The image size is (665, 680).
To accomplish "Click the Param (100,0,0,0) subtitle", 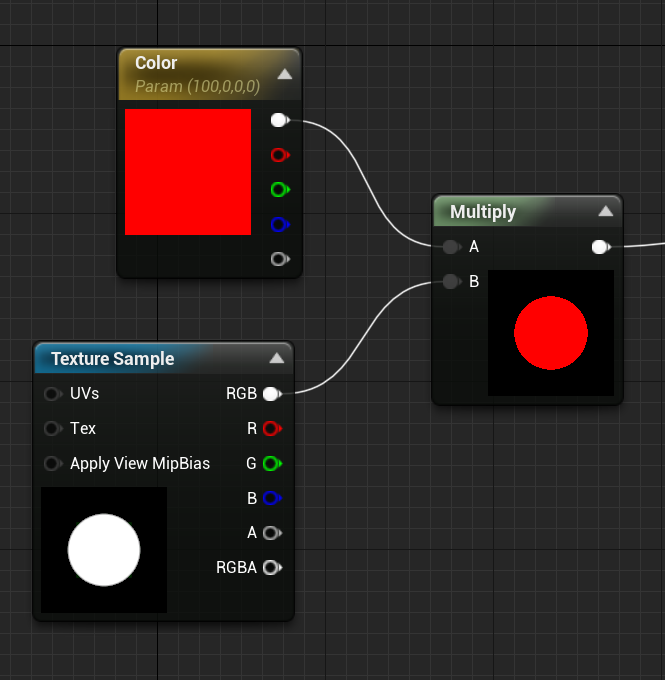I will pos(197,86).
